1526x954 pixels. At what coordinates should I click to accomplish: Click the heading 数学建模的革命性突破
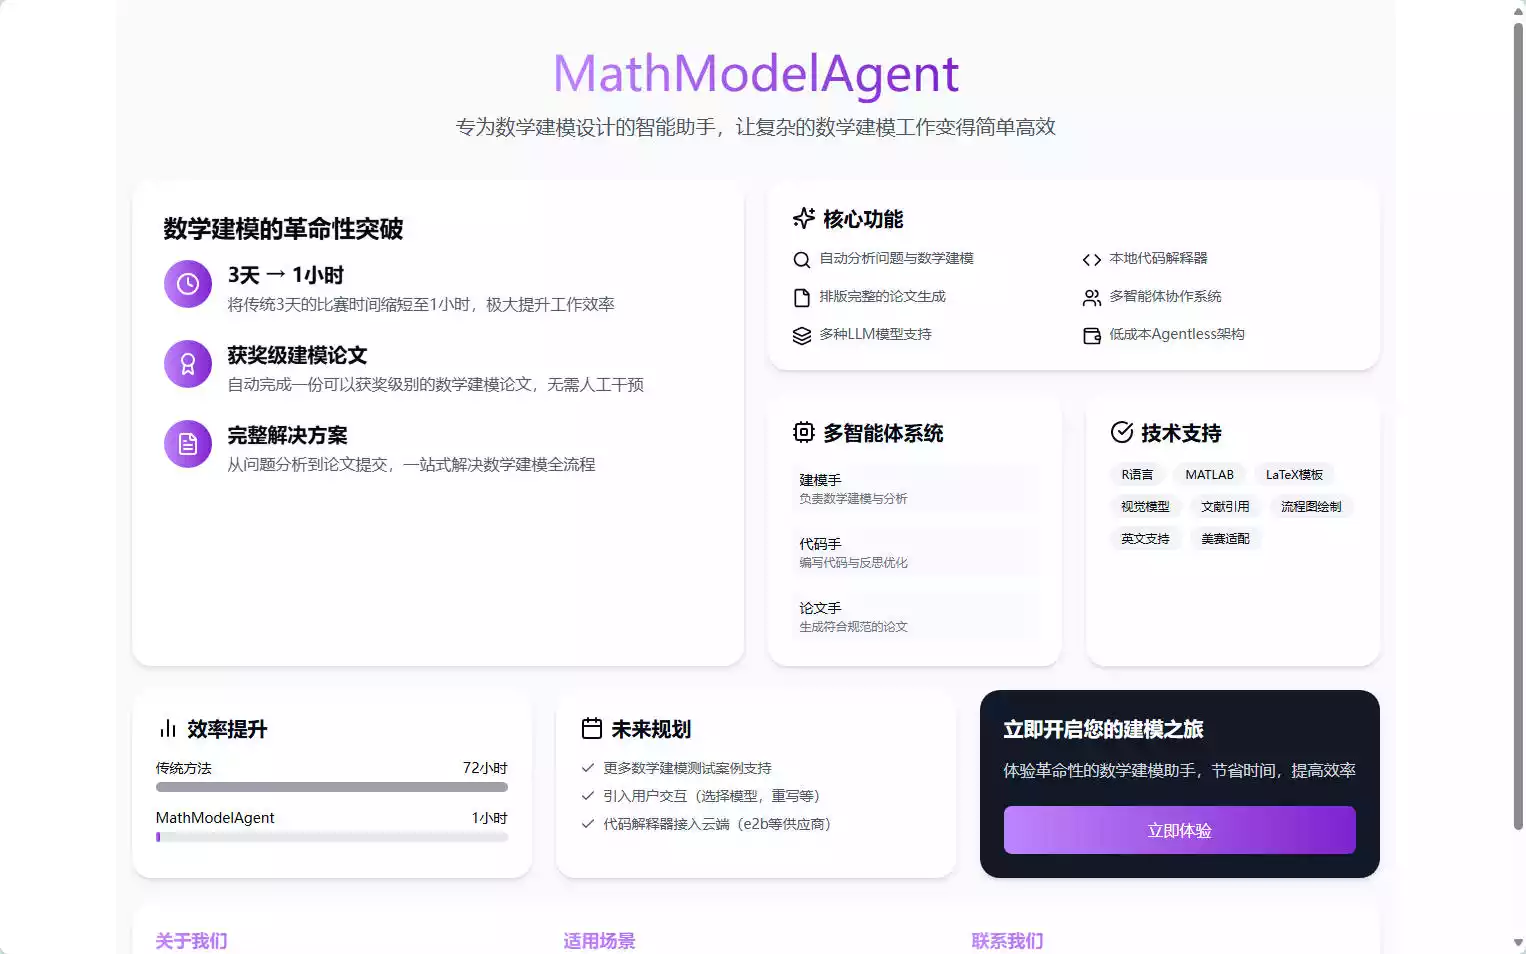pos(283,229)
